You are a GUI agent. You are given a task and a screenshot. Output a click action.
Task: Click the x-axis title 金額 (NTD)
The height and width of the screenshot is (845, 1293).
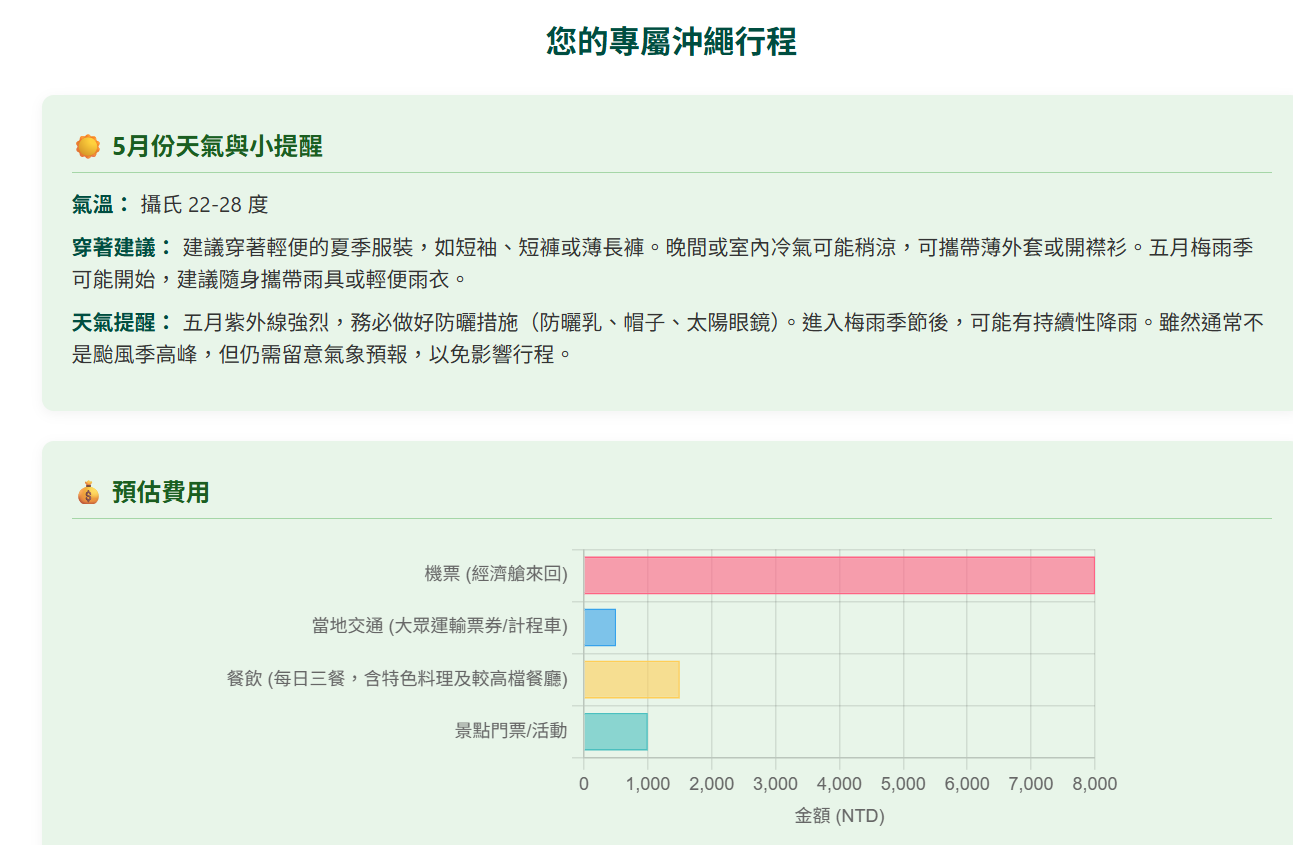coord(839,816)
